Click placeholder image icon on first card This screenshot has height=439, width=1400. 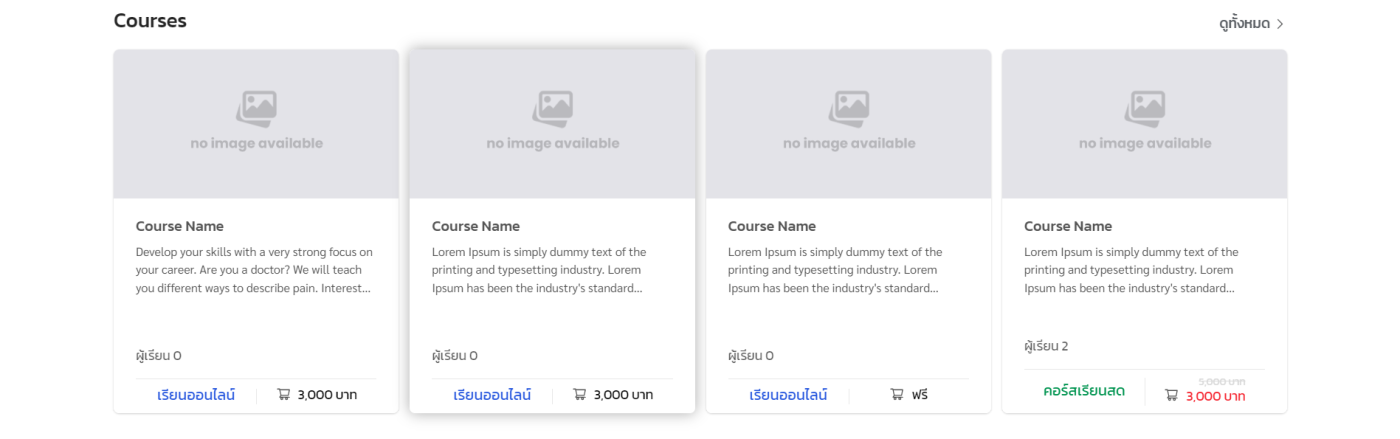[x=256, y=109]
